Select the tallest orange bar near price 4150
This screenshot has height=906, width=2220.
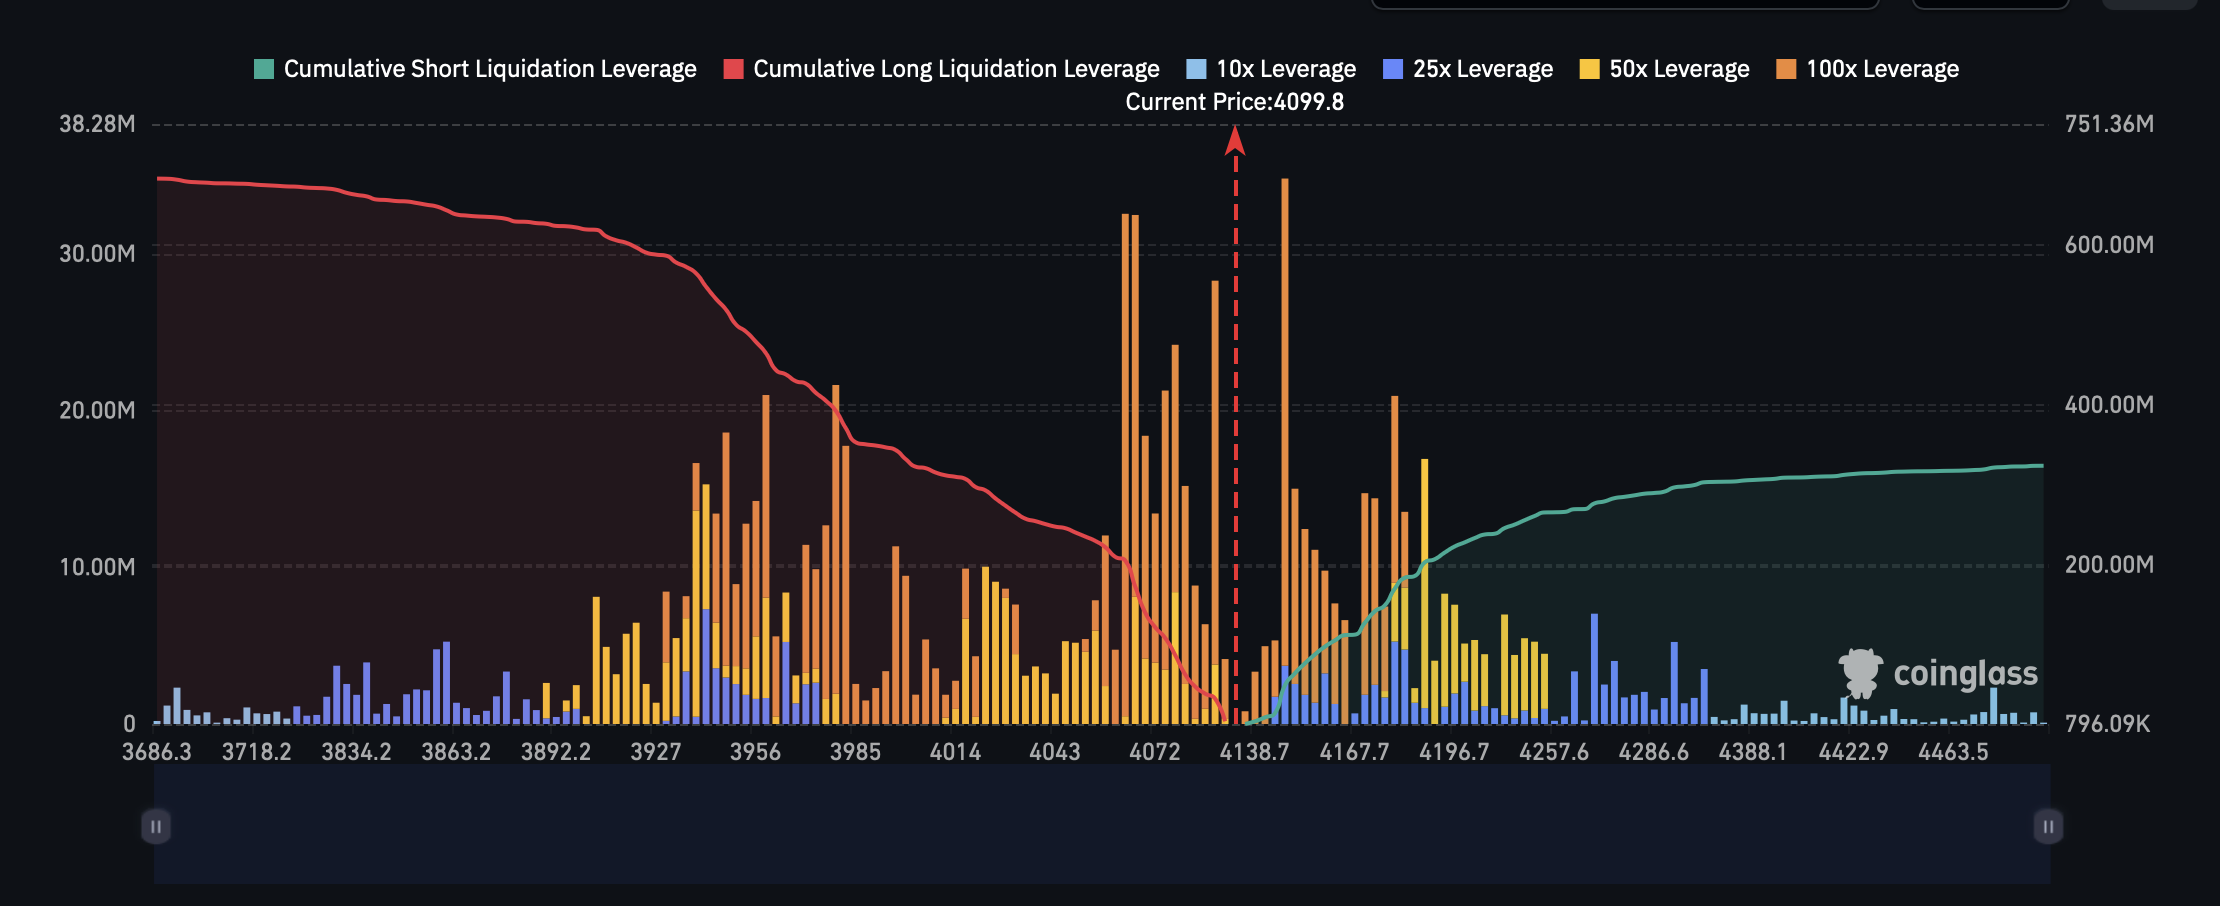coord(1284,400)
